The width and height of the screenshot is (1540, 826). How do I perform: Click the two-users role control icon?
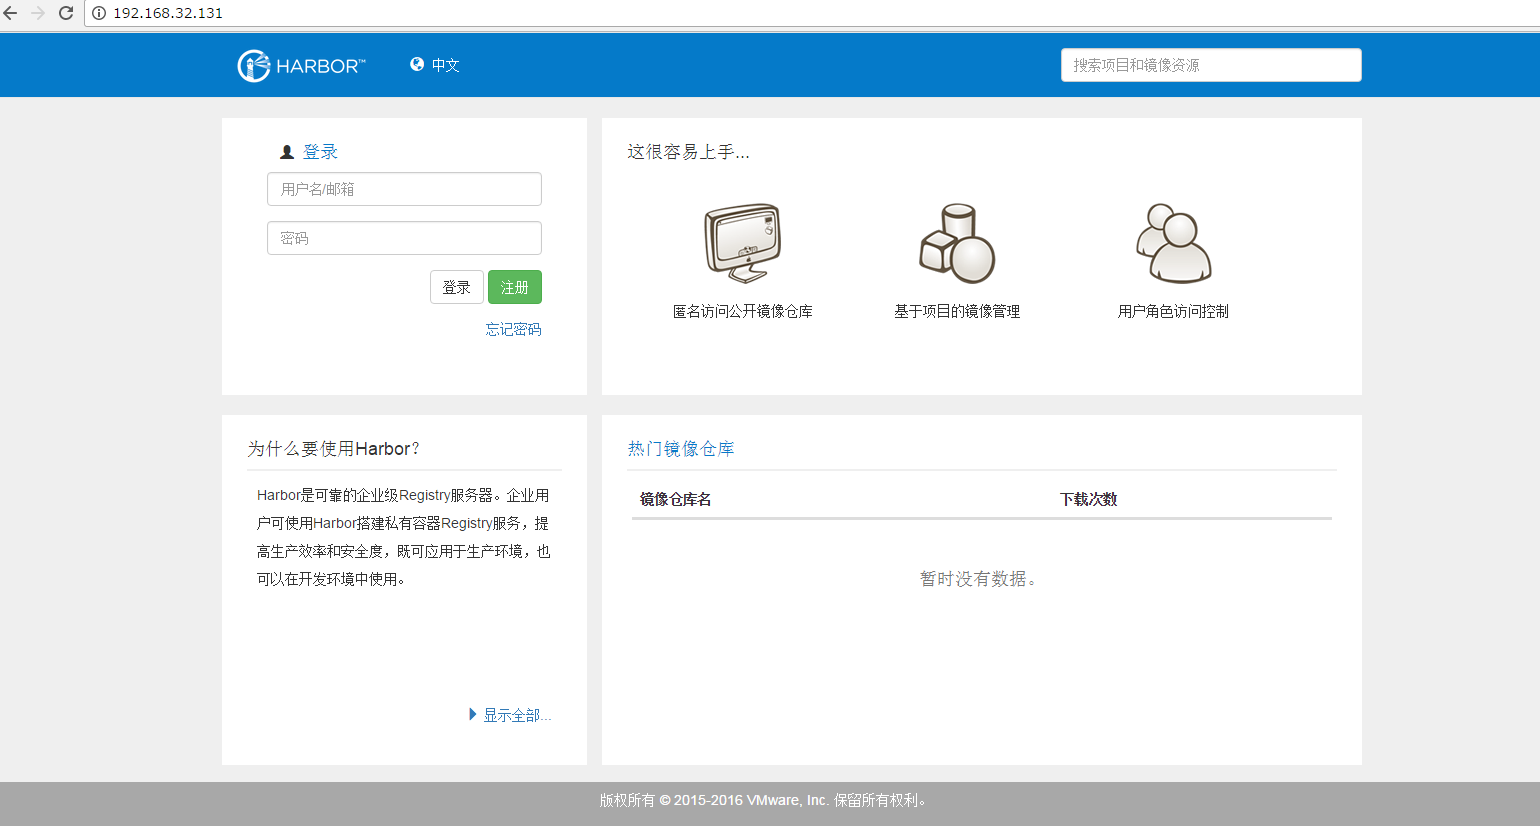(x=1173, y=243)
